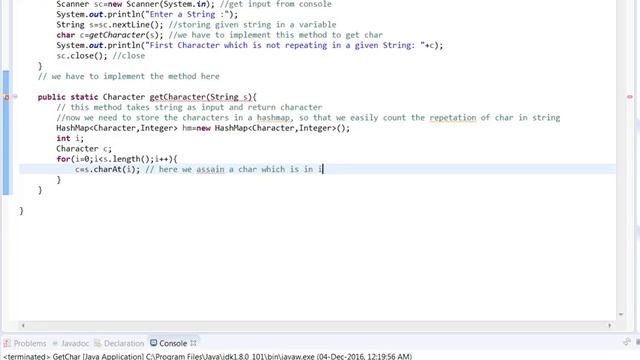Click the HashMap<Character,Integer> hm declaration line
The image size is (640, 360).
point(203,128)
